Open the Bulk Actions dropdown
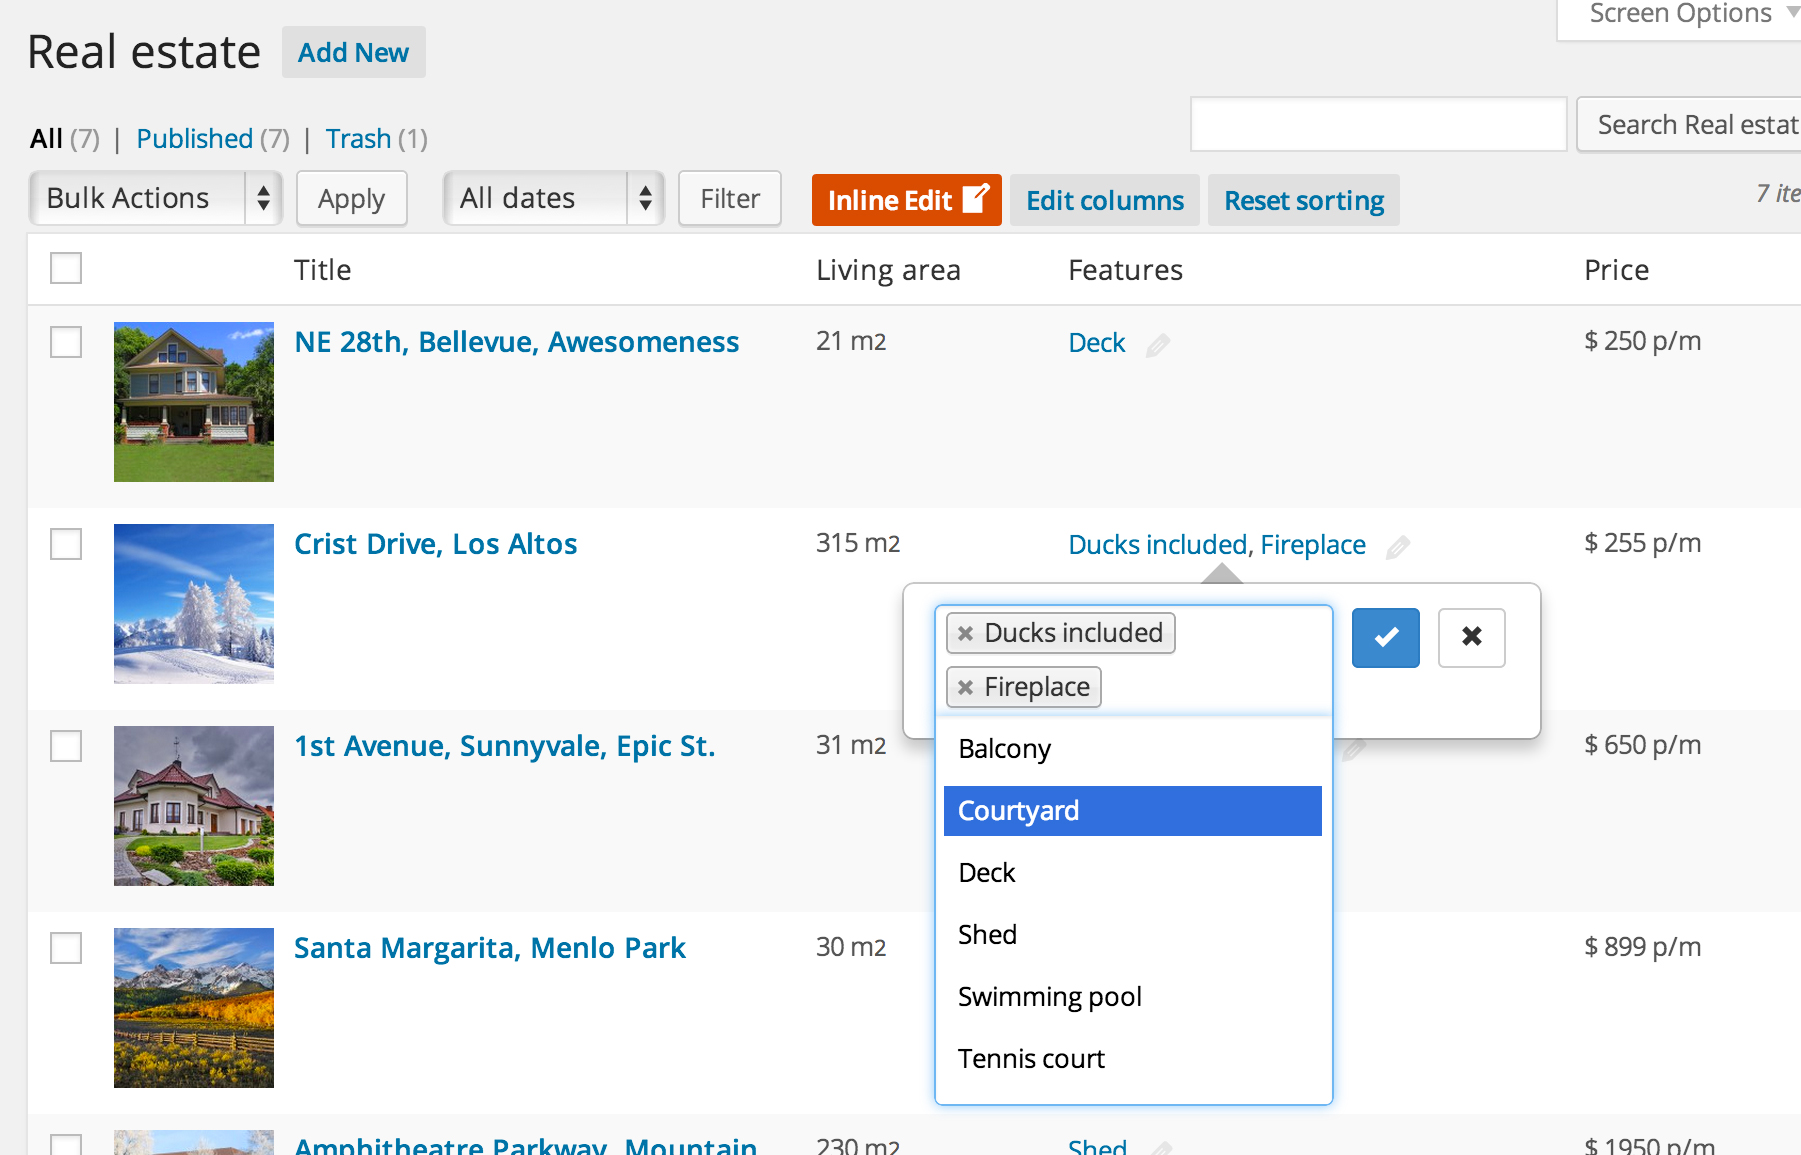Image resolution: width=1801 pixels, height=1155 pixels. click(x=156, y=198)
